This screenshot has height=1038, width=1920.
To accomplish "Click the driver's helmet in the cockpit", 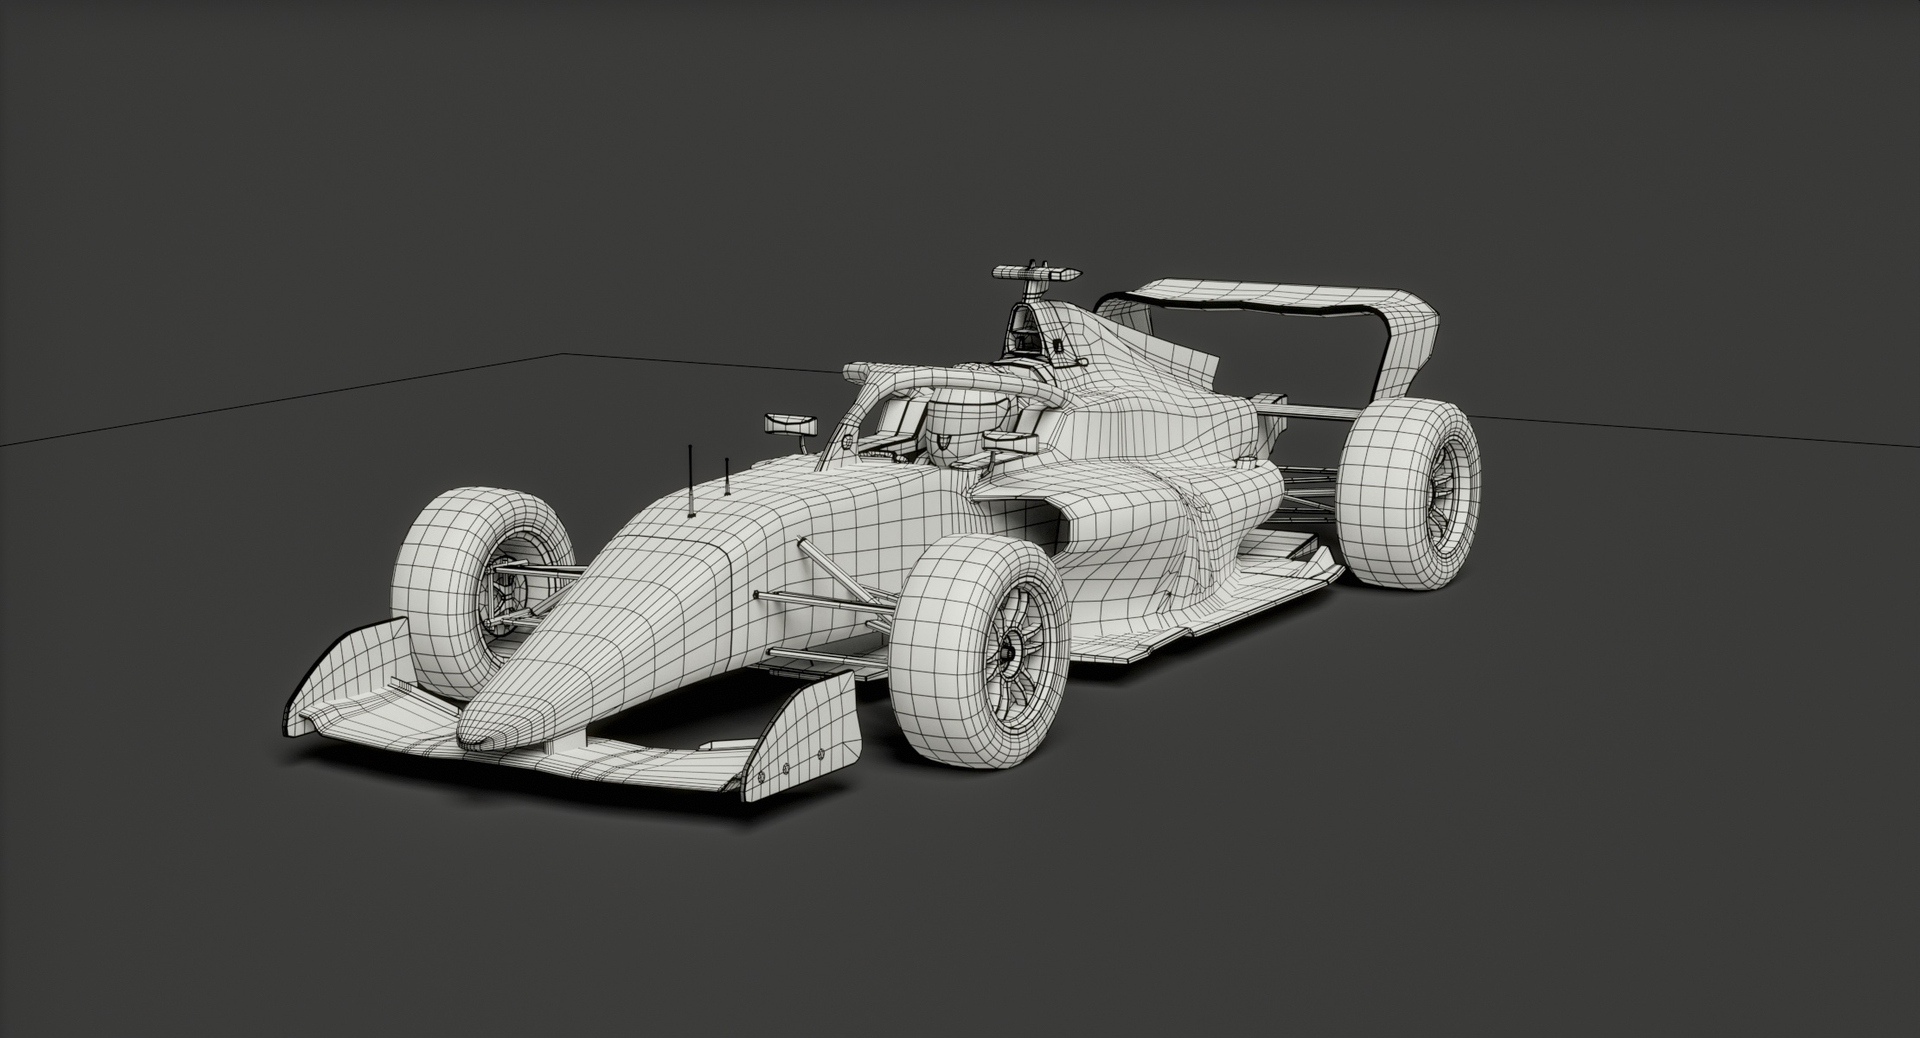I will [965, 427].
